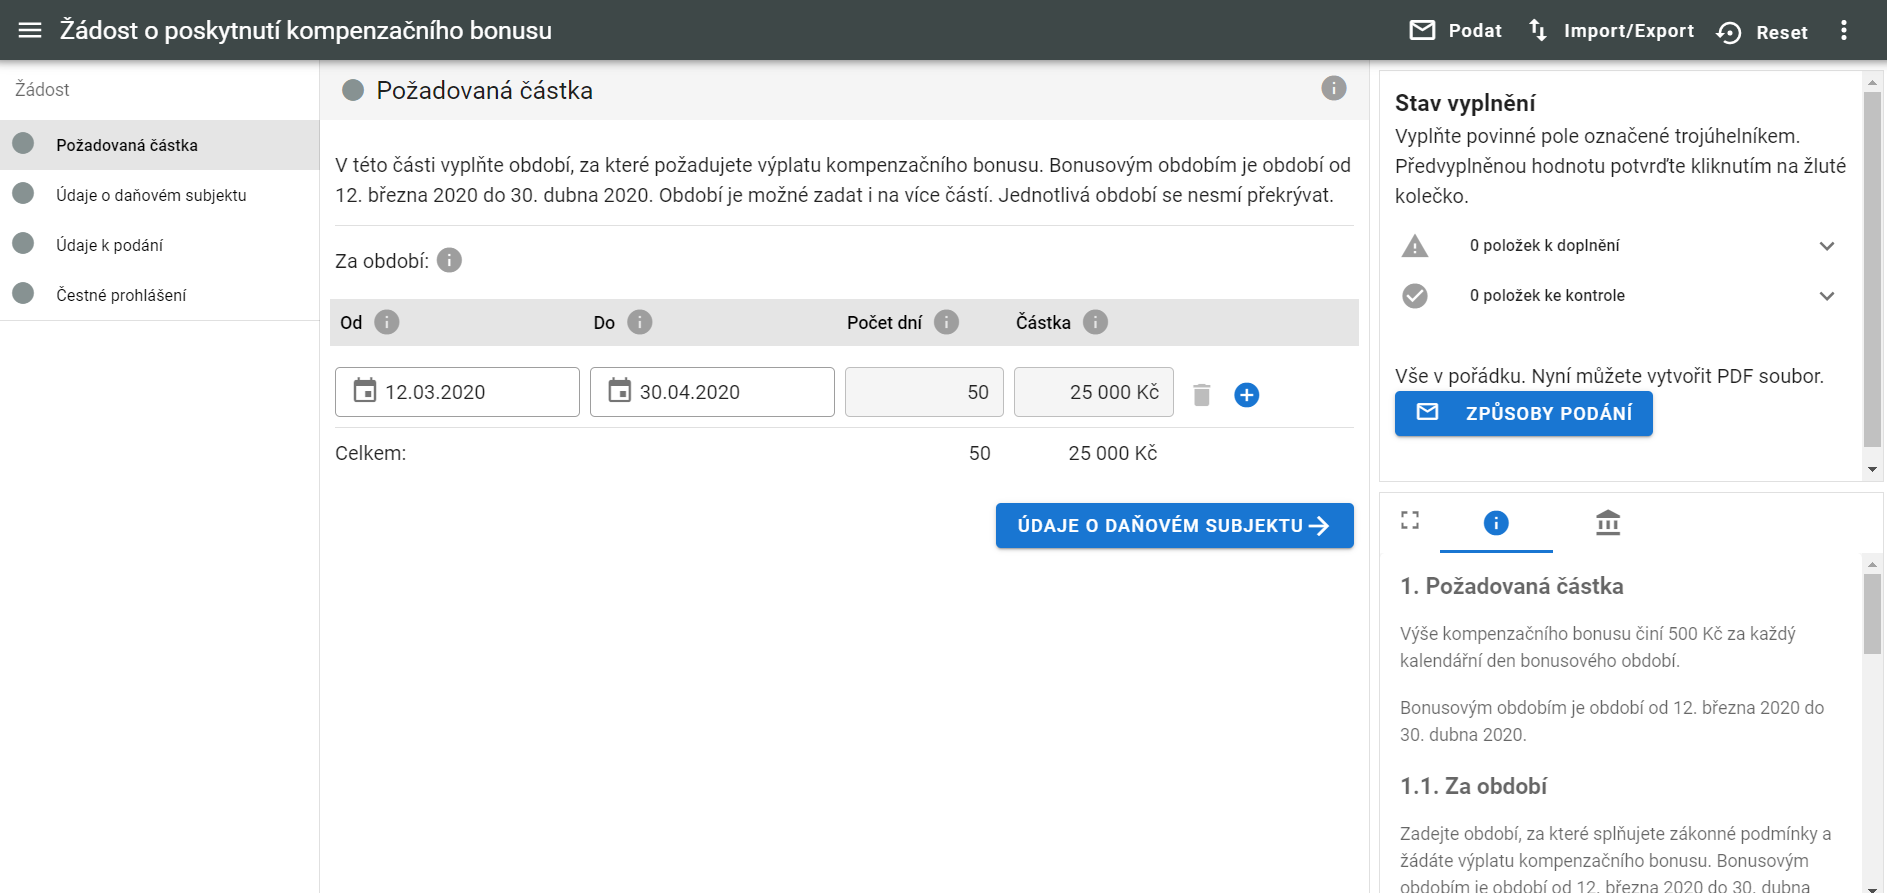Delete the period row with trash icon
This screenshot has height=893, width=1887.
1202,395
